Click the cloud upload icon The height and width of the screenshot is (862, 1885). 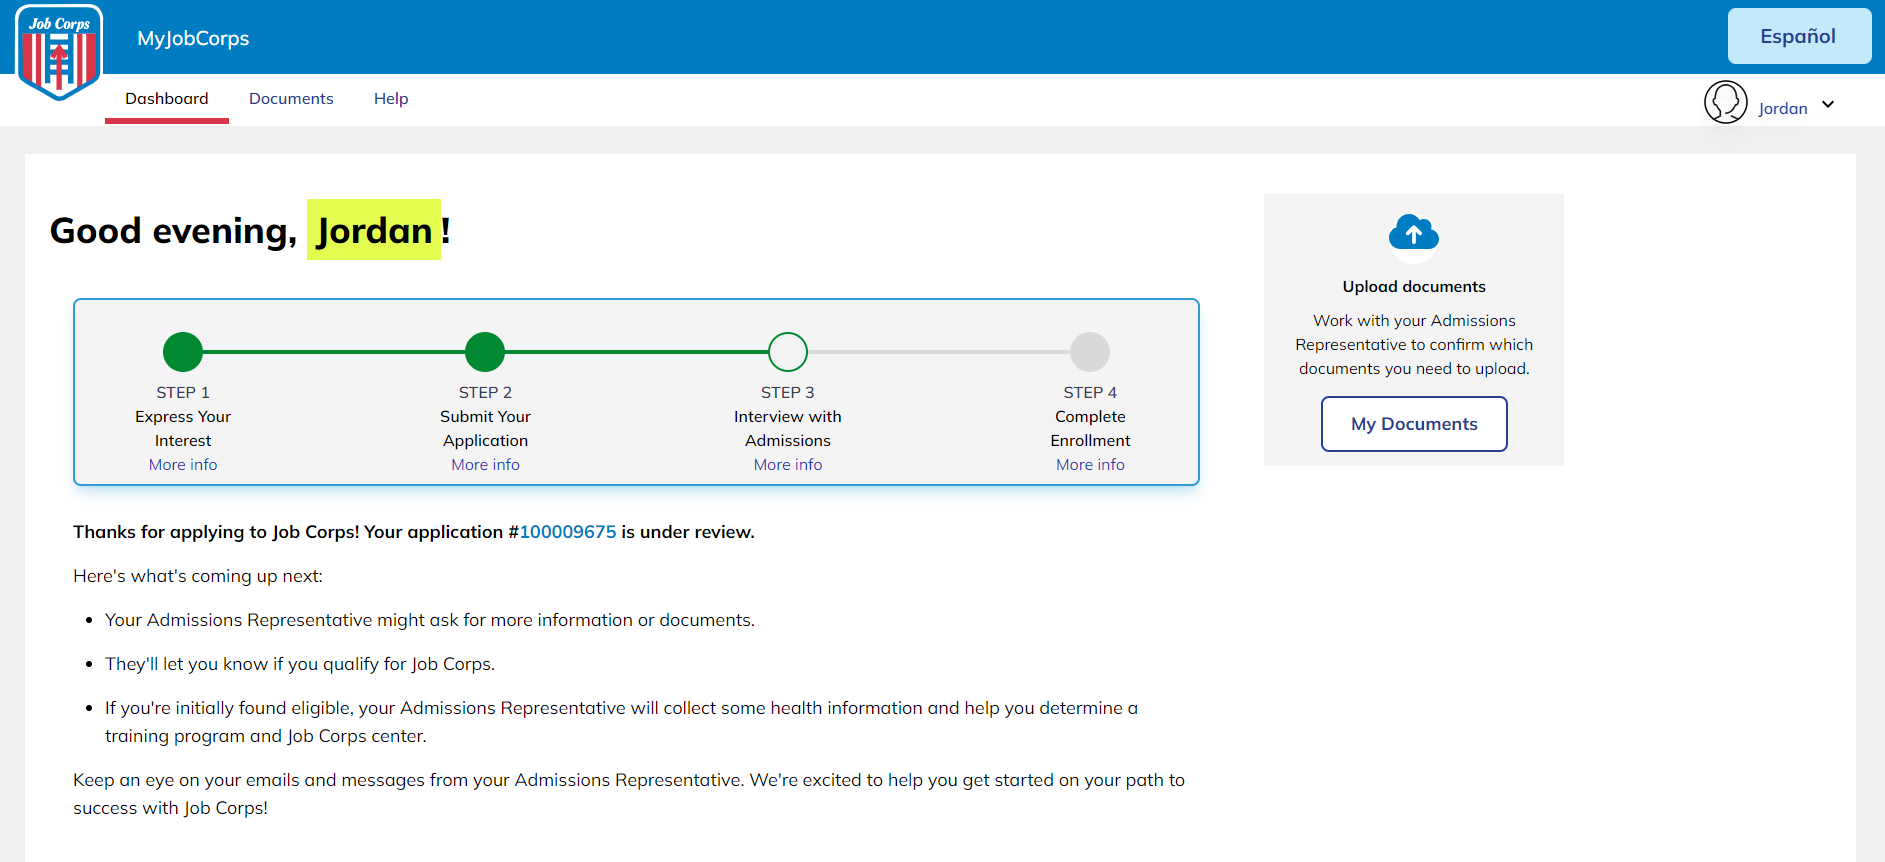point(1413,235)
